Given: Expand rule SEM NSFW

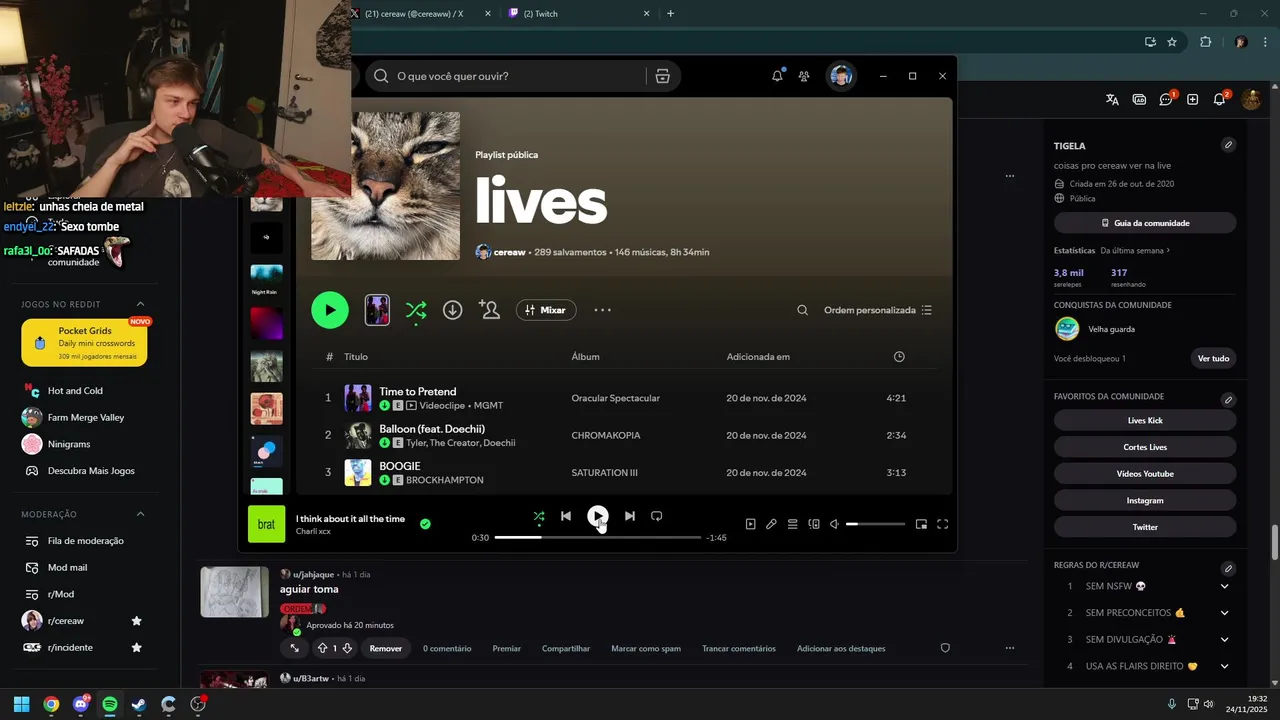Looking at the screenshot, I should (x=1224, y=586).
